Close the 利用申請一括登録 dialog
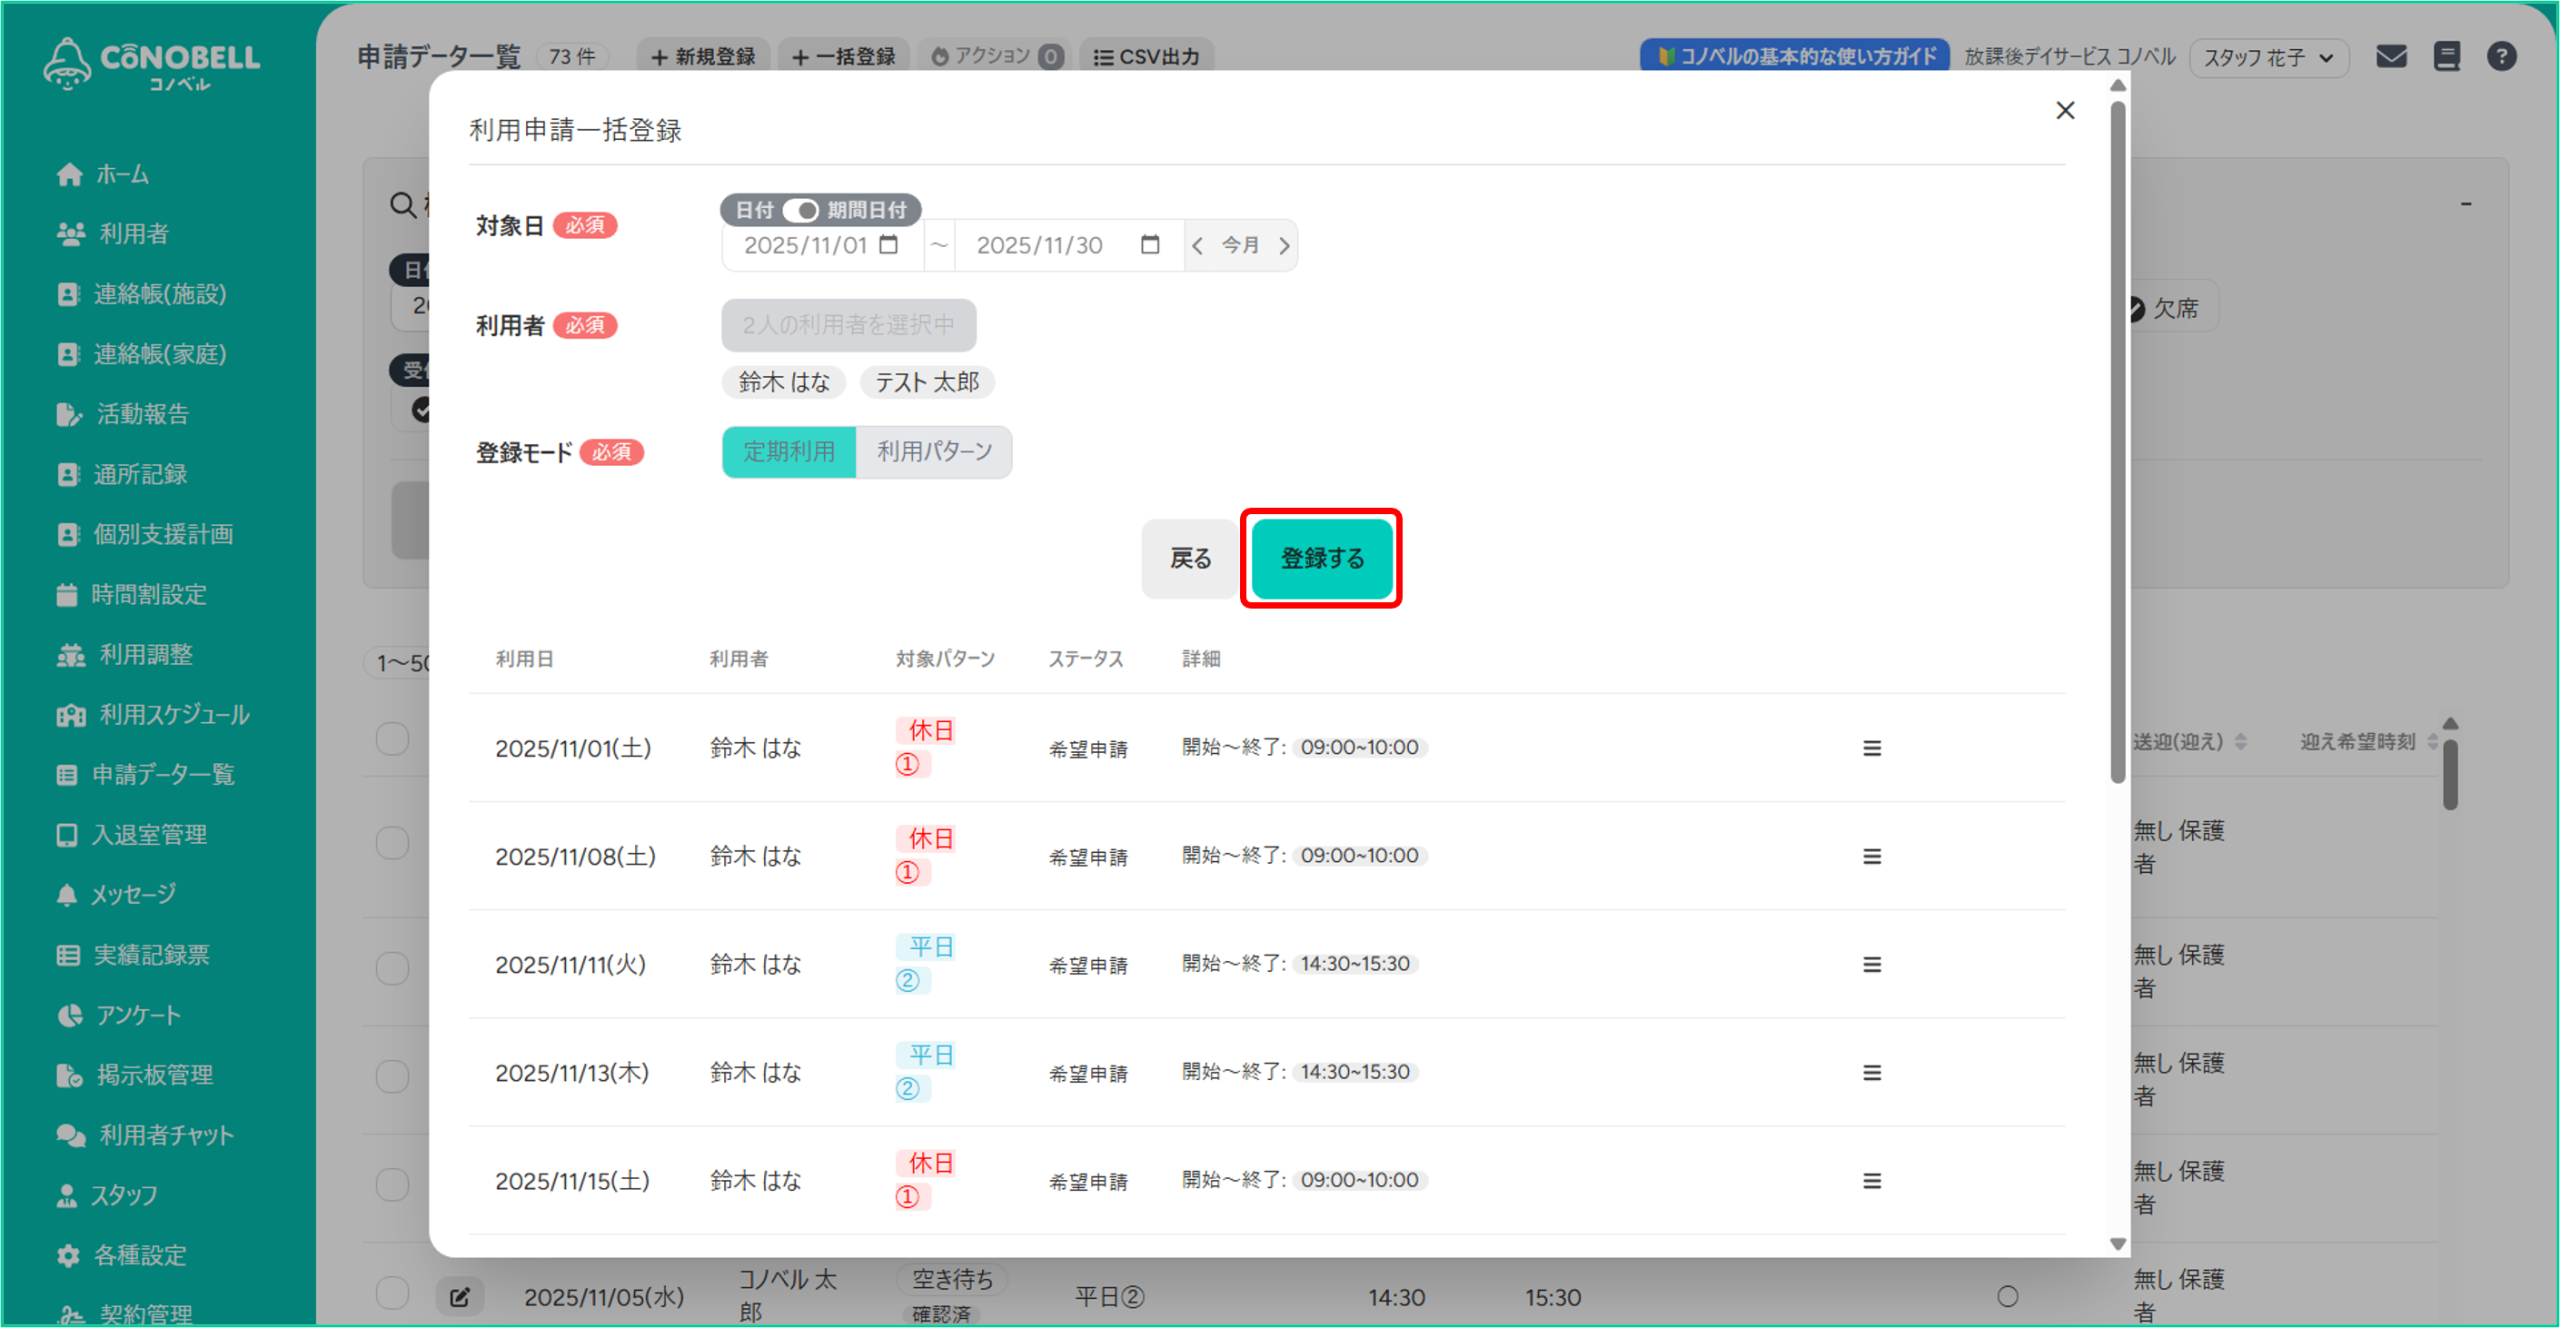This screenshot has width=2560, height=1328. [2065, 110]
